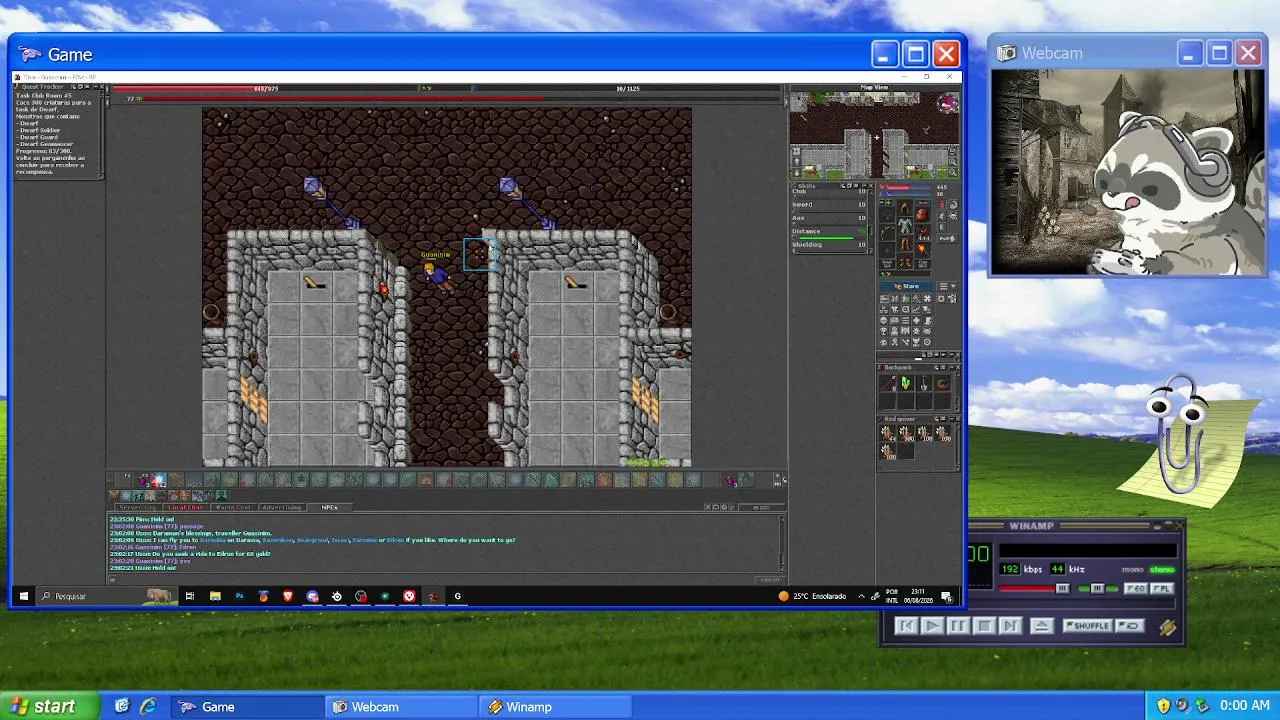Toggle Shuffle in Winamp
This screenshot has width=1280, height=720.
tap(1087, 626)
